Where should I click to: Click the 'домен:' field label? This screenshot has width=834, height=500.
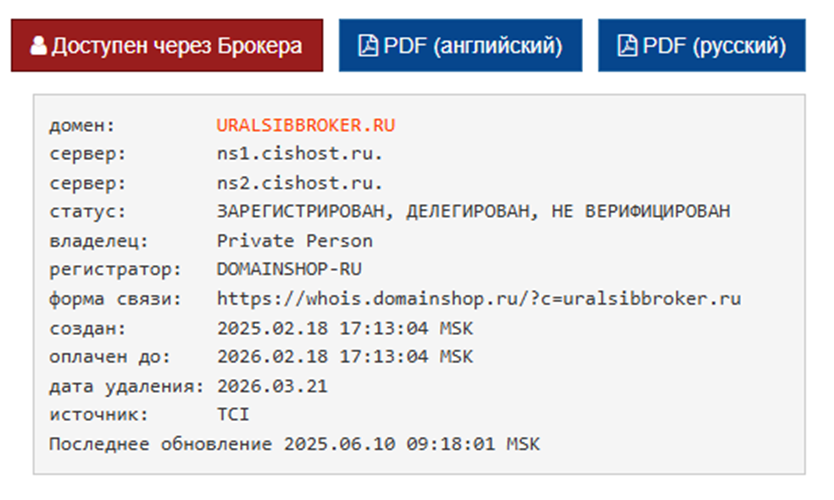point(83,126)
